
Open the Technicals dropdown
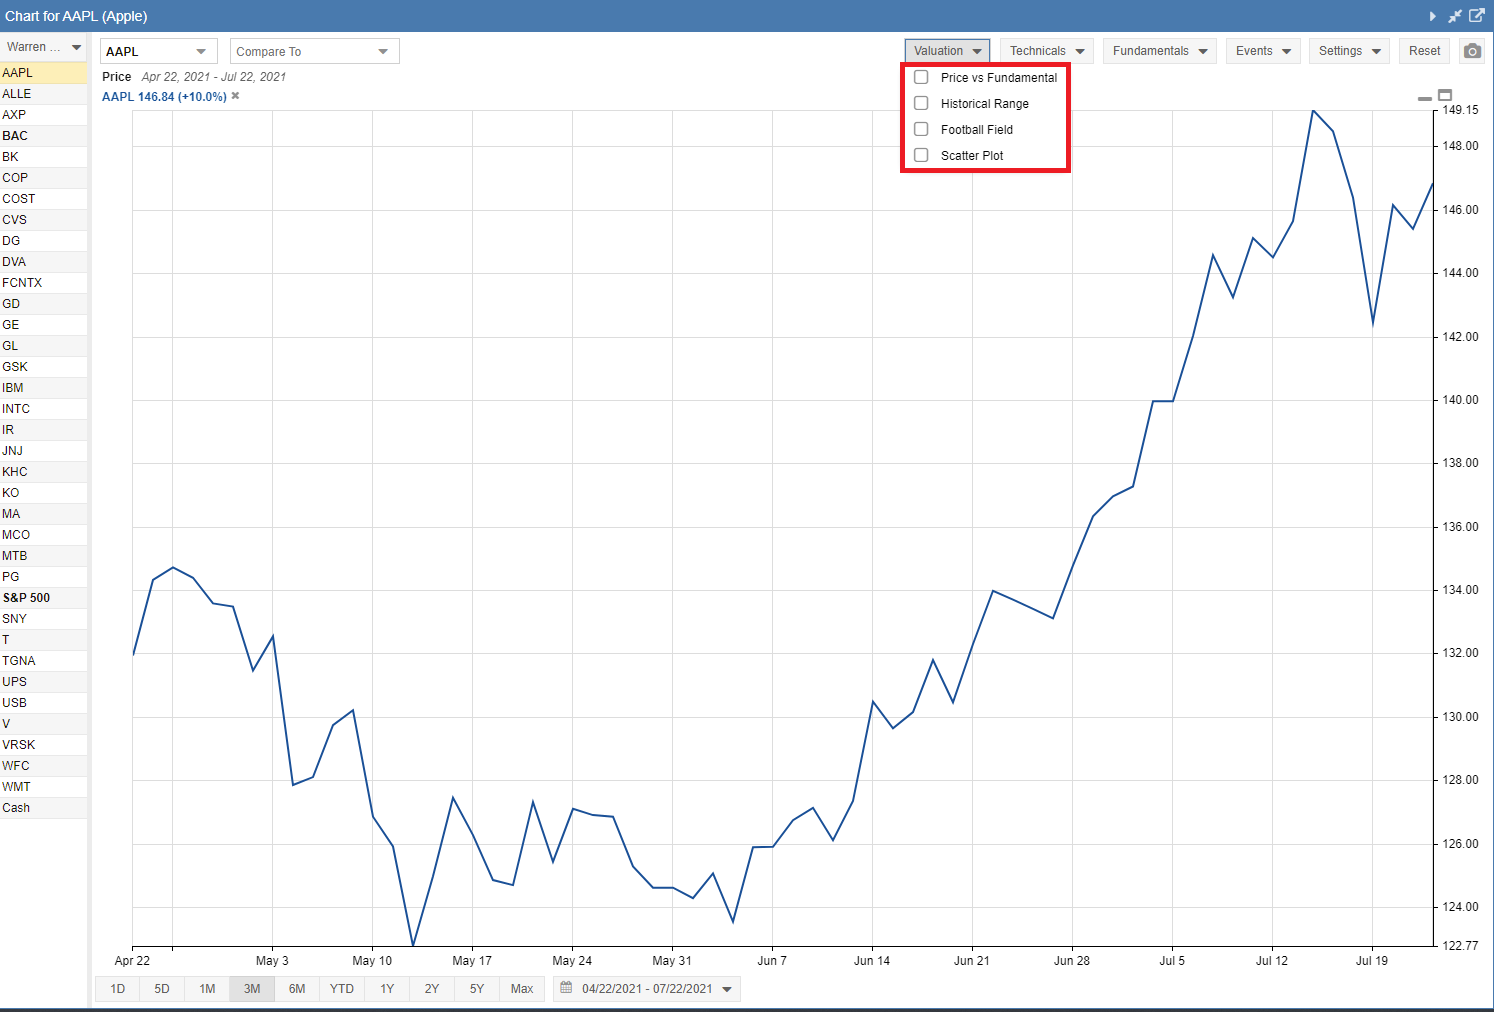[x=1046, y=51]
